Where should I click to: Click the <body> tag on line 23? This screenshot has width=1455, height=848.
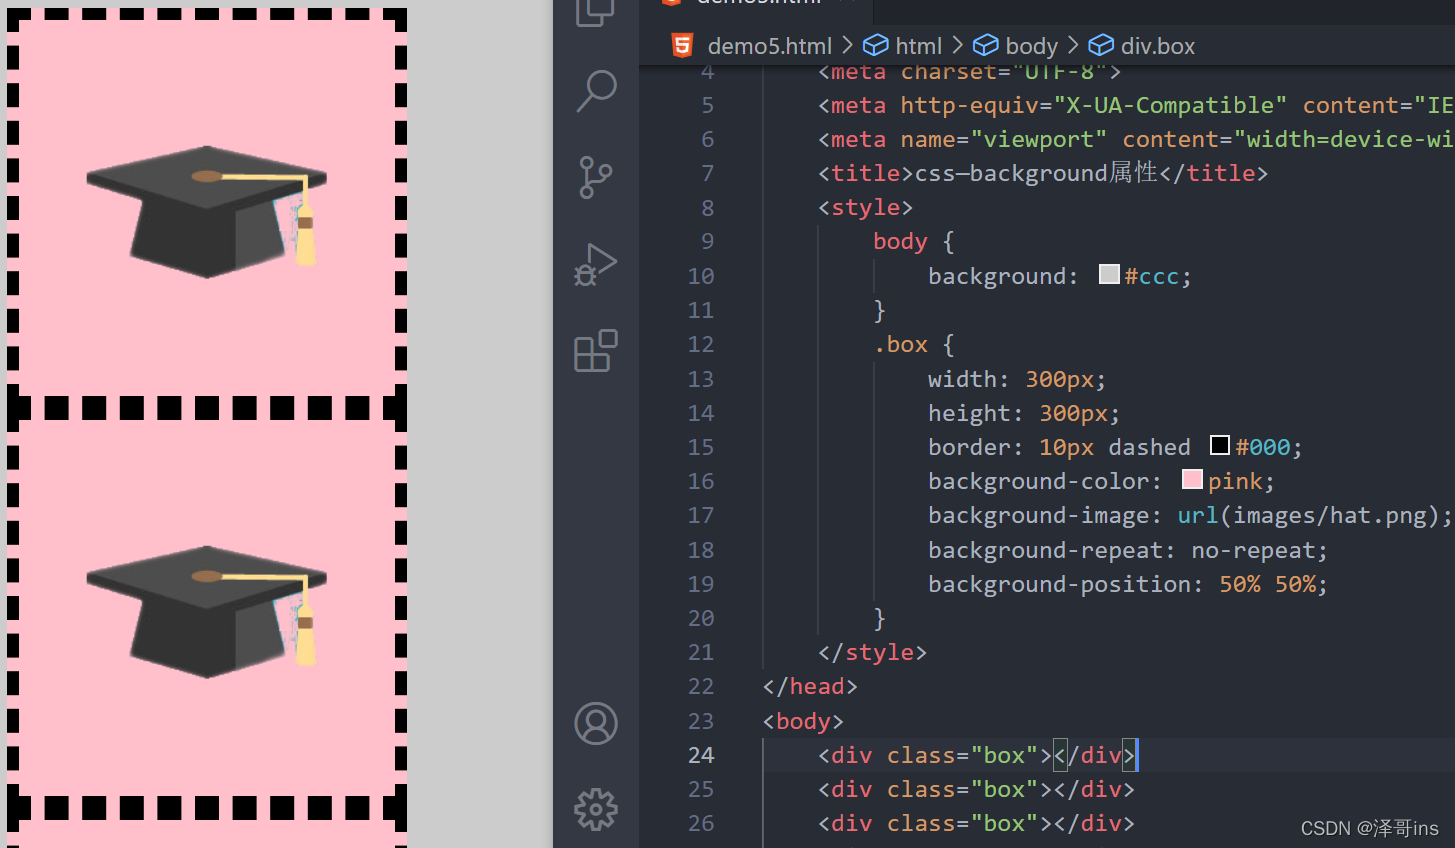(803, 721)
